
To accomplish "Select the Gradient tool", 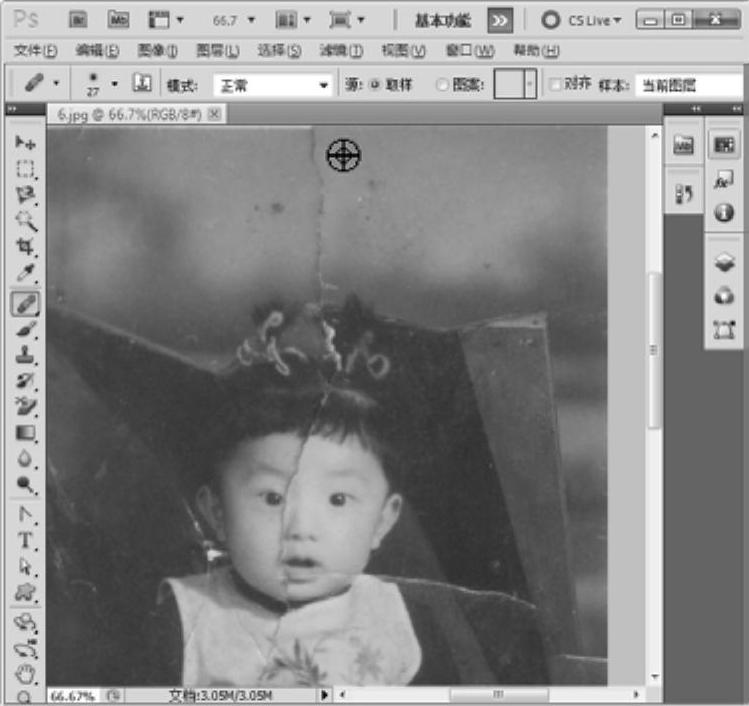I will pyautogui.click(x=25, y=433).
